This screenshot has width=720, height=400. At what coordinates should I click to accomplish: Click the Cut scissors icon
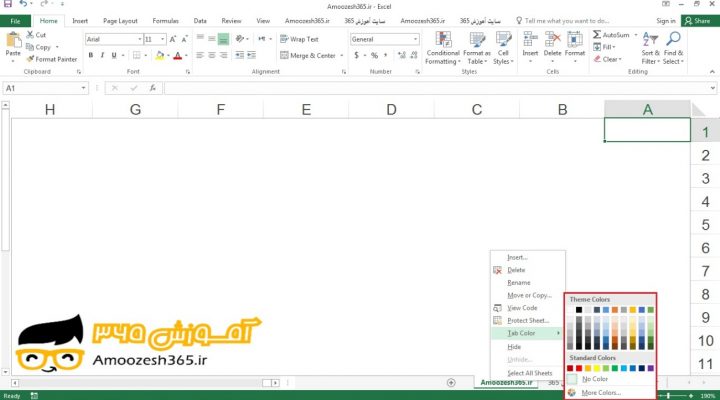click(30, 34)
